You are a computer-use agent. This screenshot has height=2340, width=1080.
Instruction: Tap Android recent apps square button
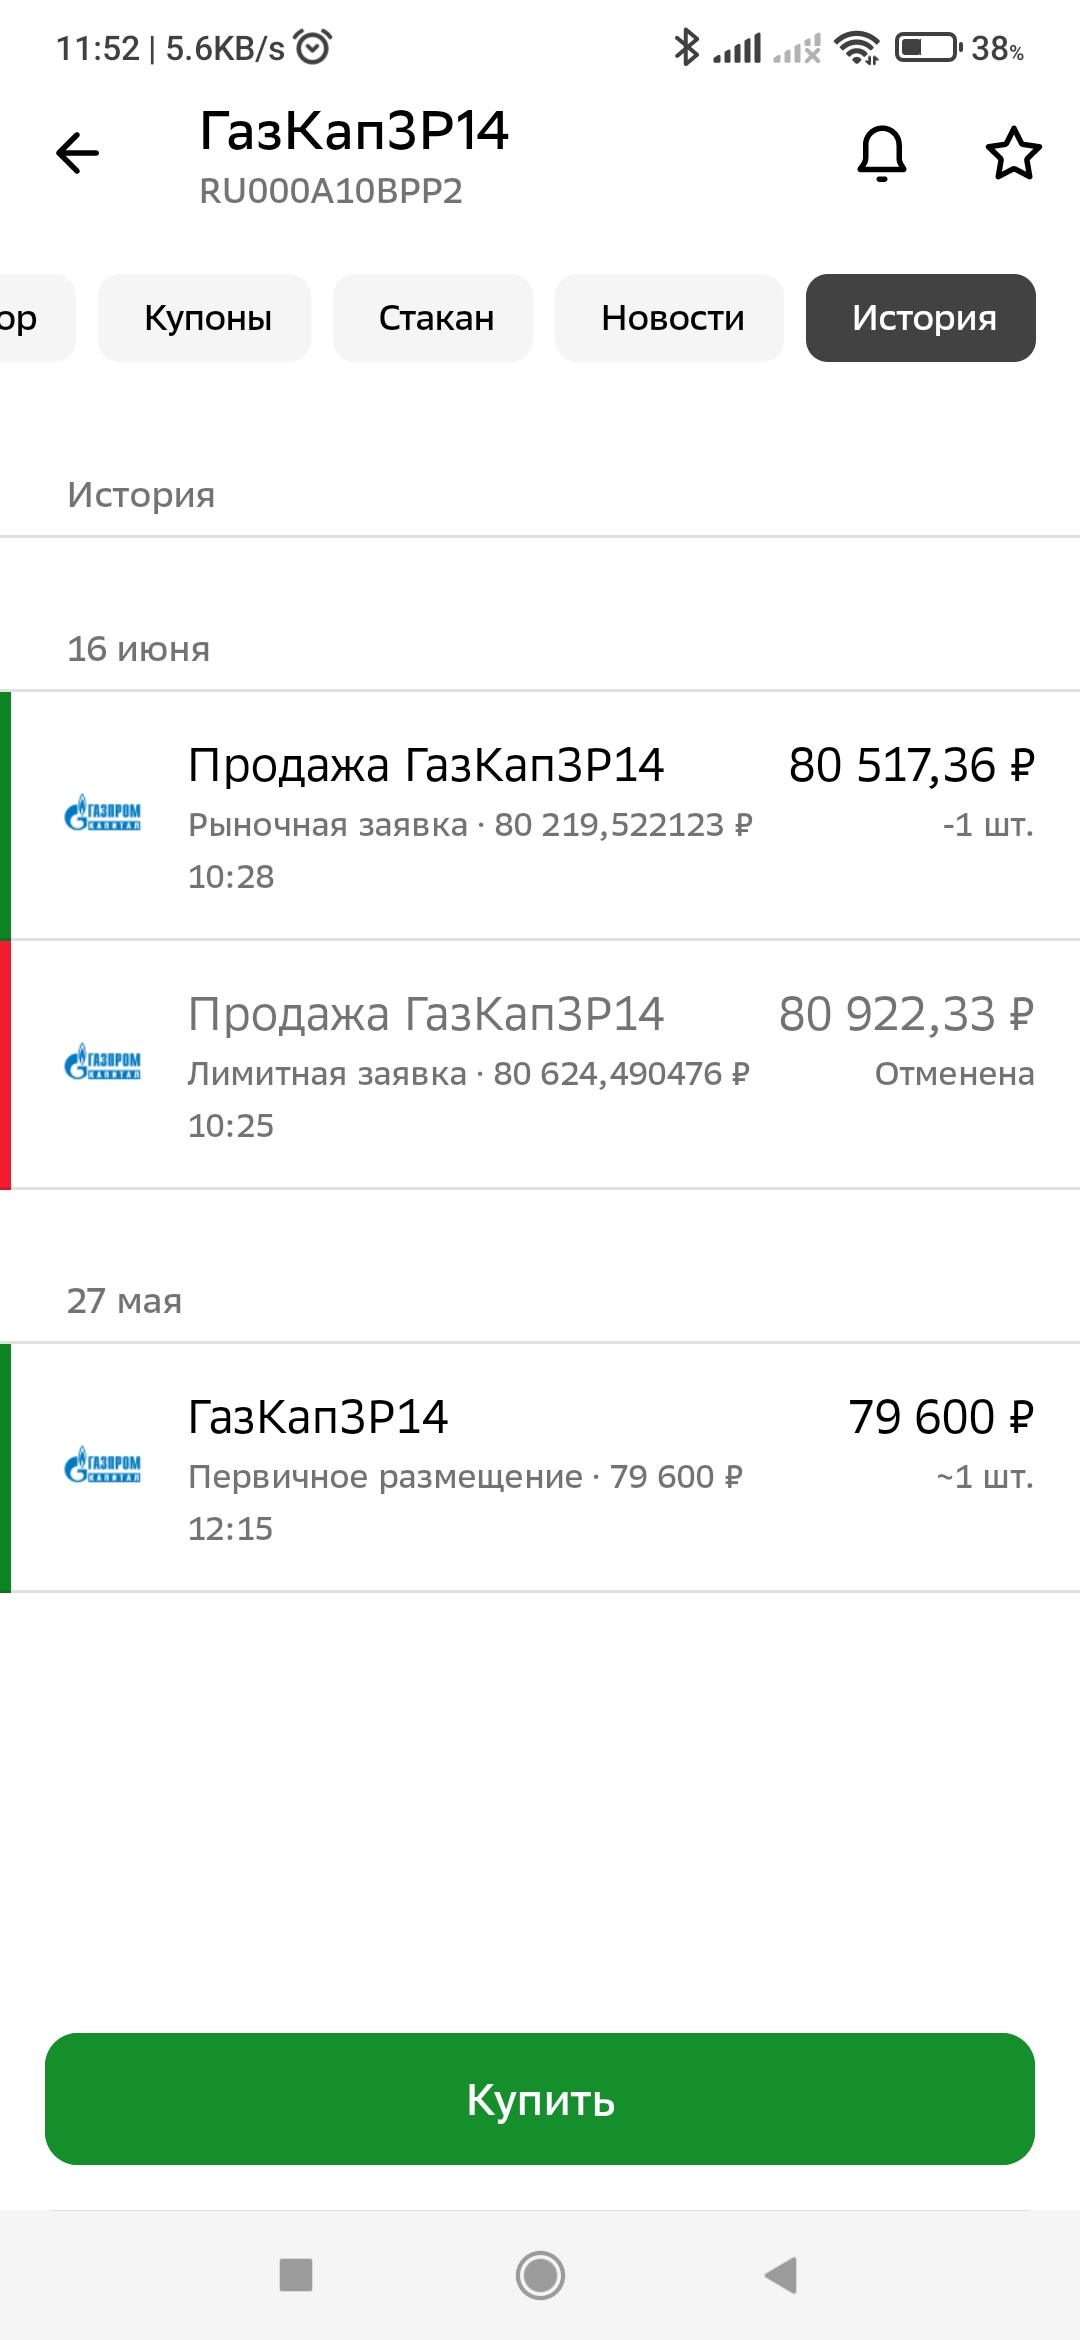pyautogui.click(x=296, y=2274)
